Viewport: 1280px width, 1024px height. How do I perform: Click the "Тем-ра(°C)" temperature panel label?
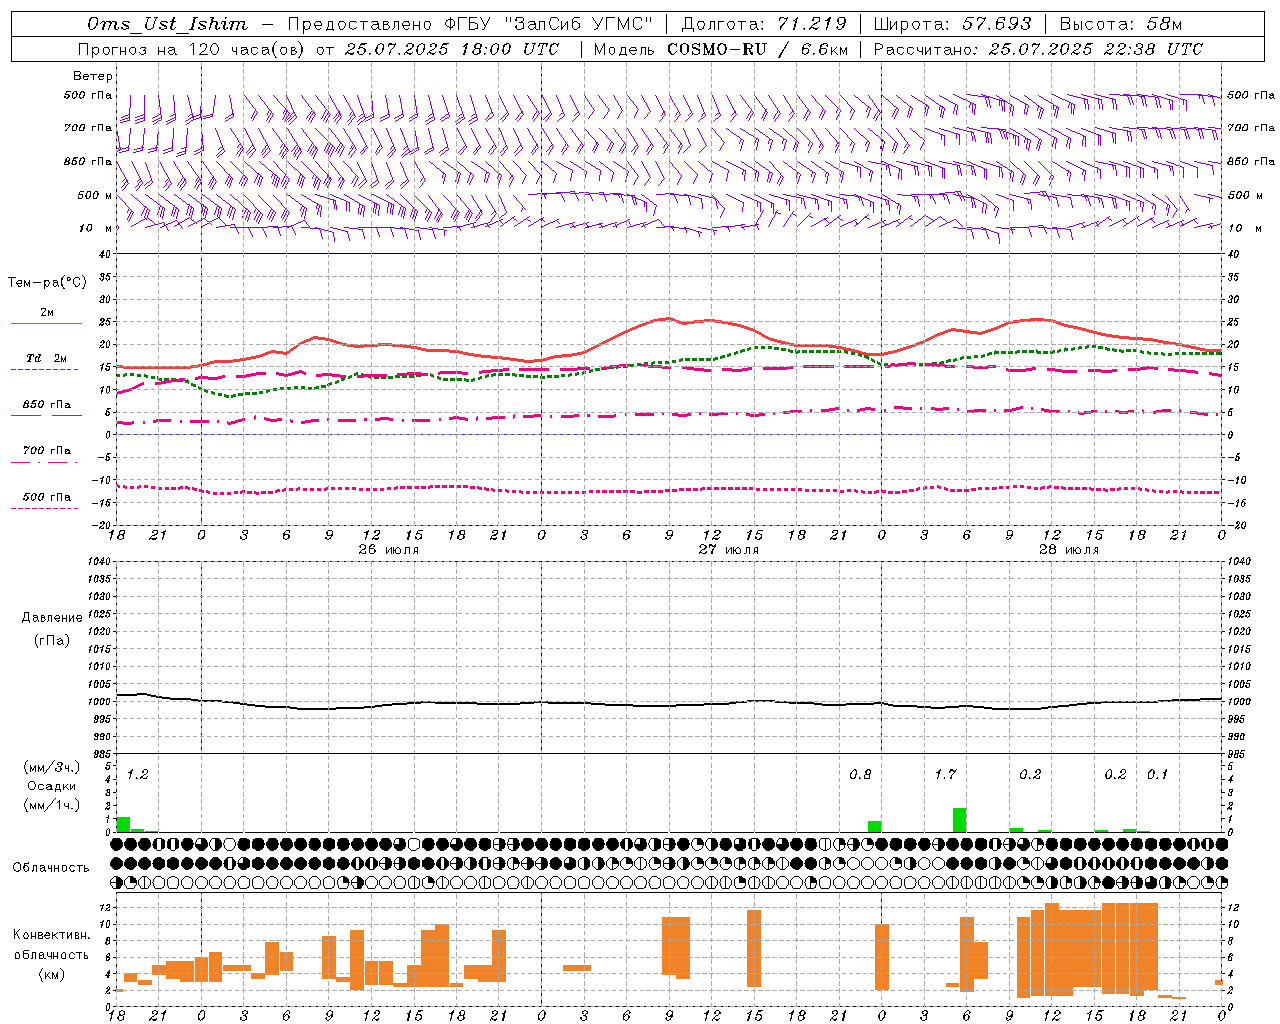point(47,283)
